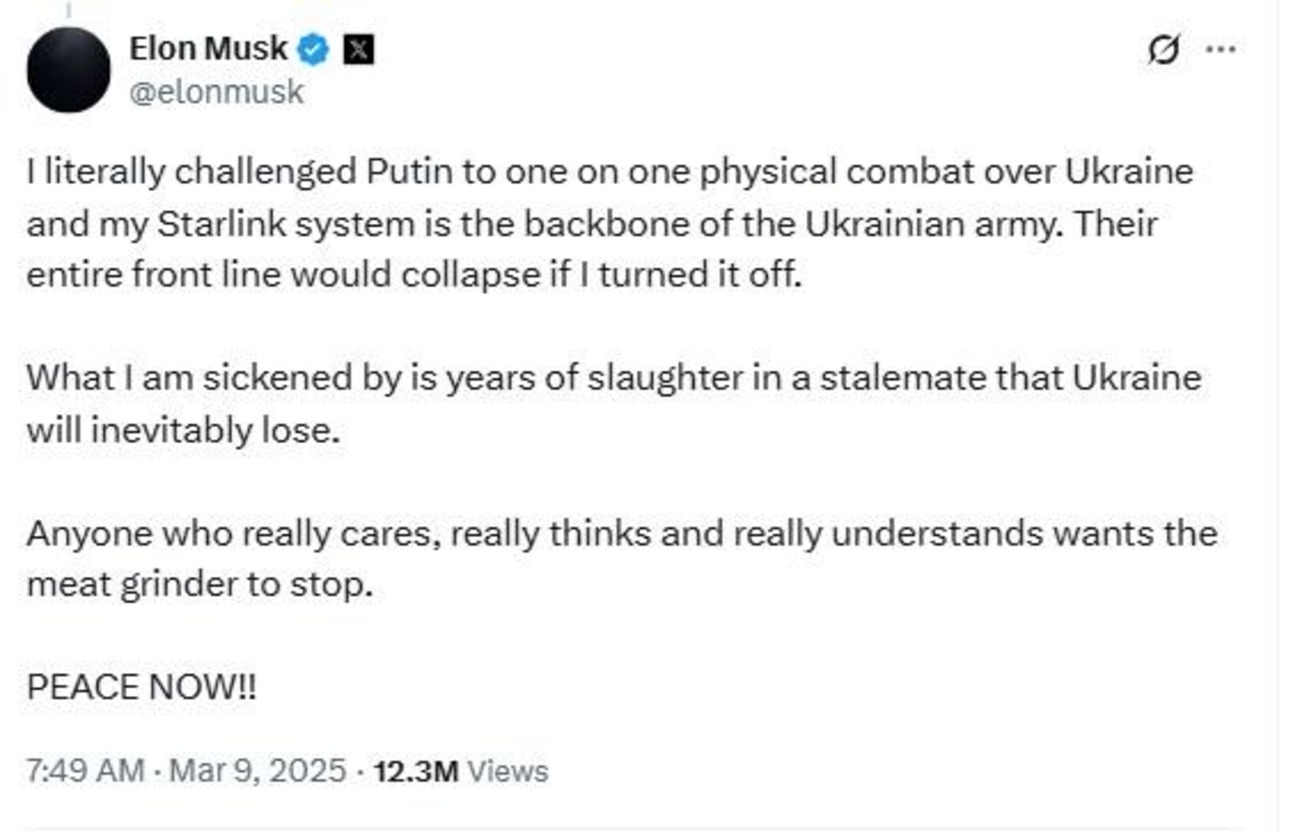
Task: Click the blue verified checkmark badge
Action: (x=314, y=50)
